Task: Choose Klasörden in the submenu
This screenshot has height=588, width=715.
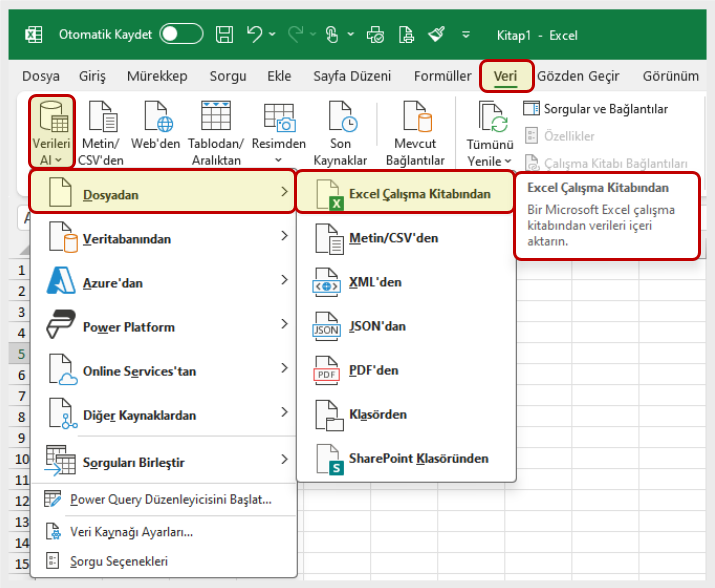Action: click(406, 414)
